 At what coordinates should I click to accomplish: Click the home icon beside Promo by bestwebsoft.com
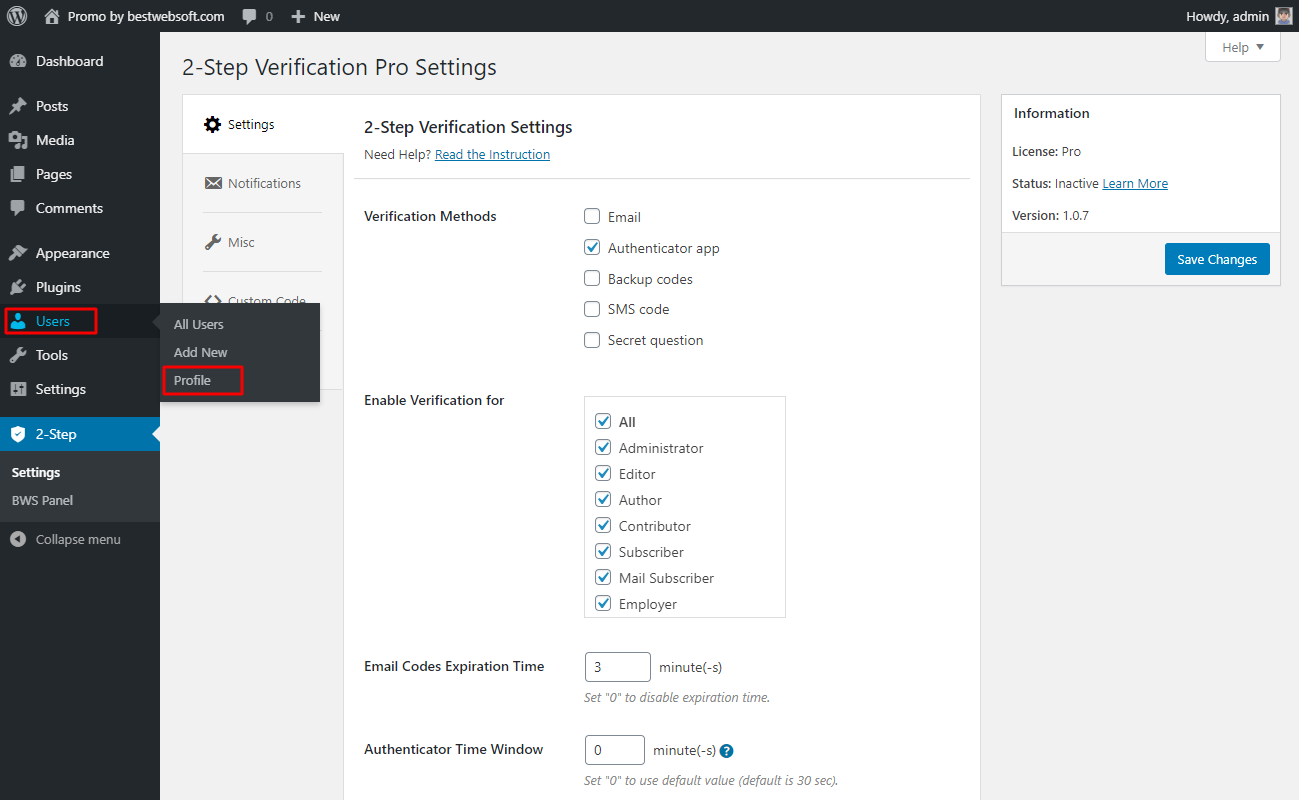(52, 16)
